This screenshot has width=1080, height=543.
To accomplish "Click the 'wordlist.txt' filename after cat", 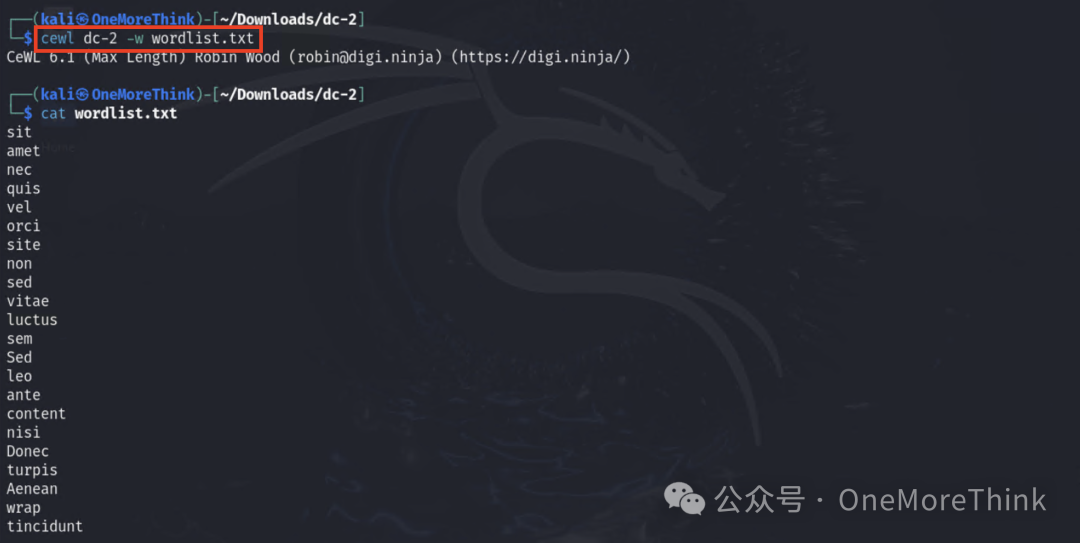I will [126, 114].
